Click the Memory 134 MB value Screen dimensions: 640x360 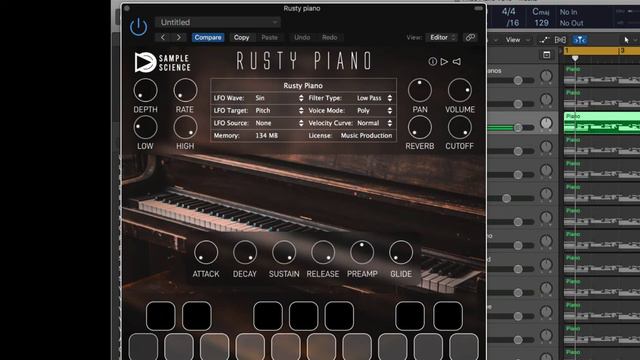tap(267, 136)
